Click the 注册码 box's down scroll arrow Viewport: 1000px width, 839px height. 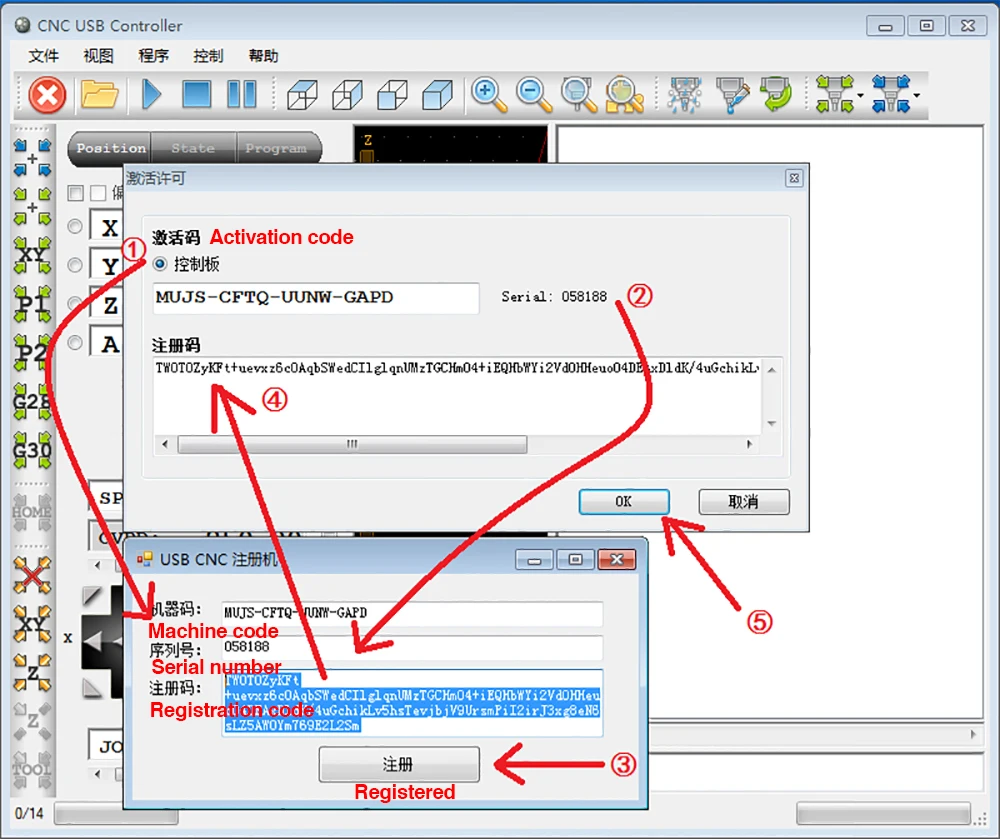(772, 423)
